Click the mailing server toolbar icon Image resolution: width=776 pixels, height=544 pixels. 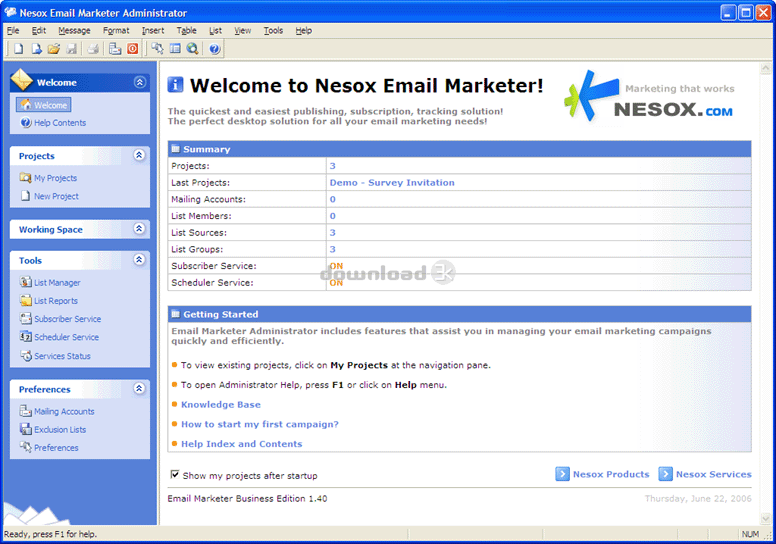pos(115,49)
